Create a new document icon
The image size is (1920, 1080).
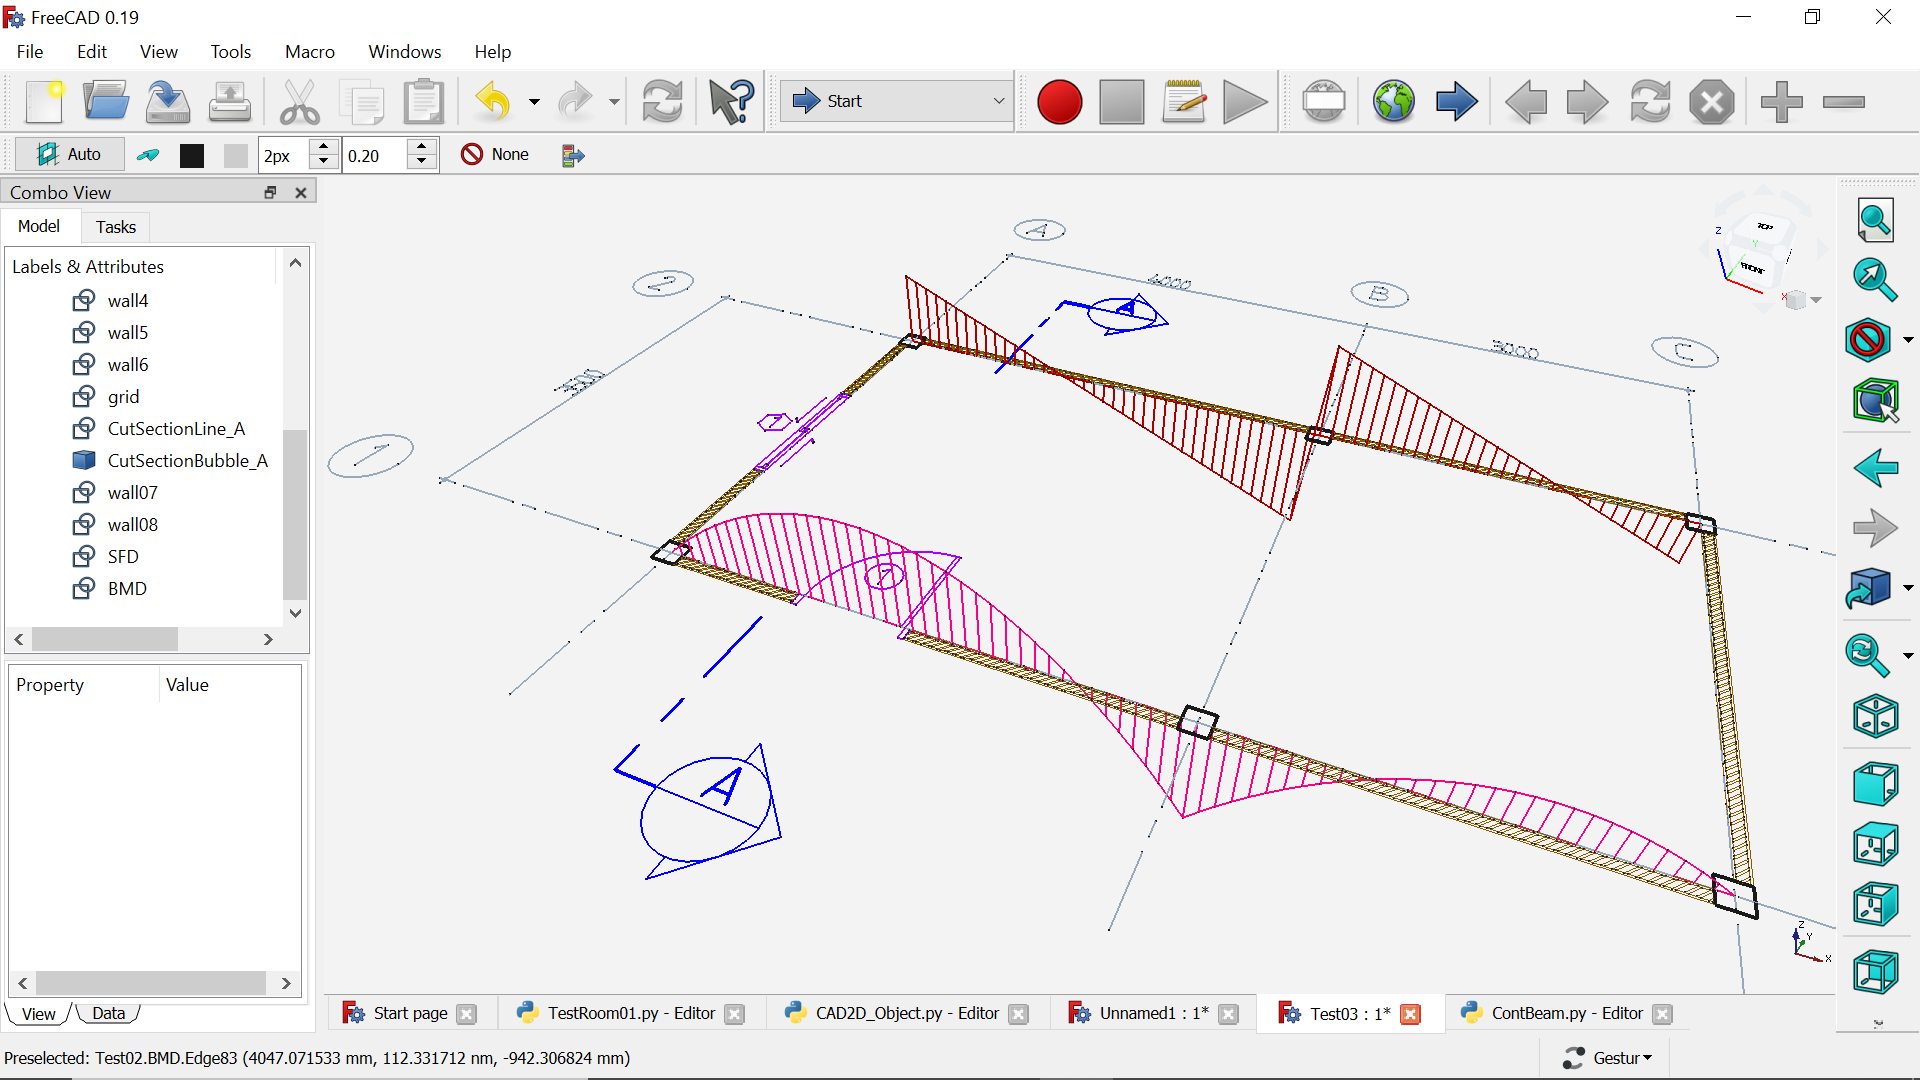[45, 101]
